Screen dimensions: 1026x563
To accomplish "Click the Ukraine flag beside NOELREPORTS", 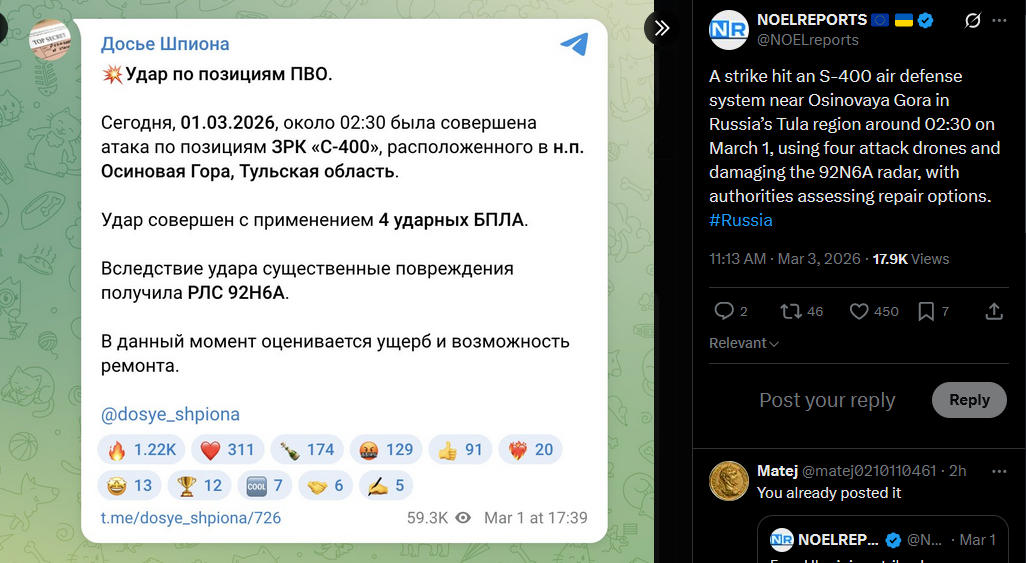I will [904, 20].
